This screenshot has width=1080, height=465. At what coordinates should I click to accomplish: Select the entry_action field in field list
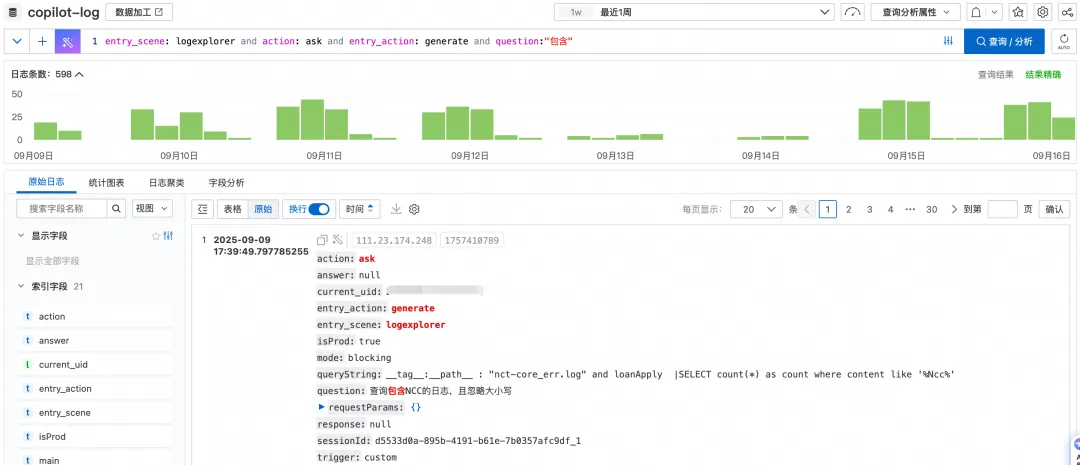click(94, 389)
